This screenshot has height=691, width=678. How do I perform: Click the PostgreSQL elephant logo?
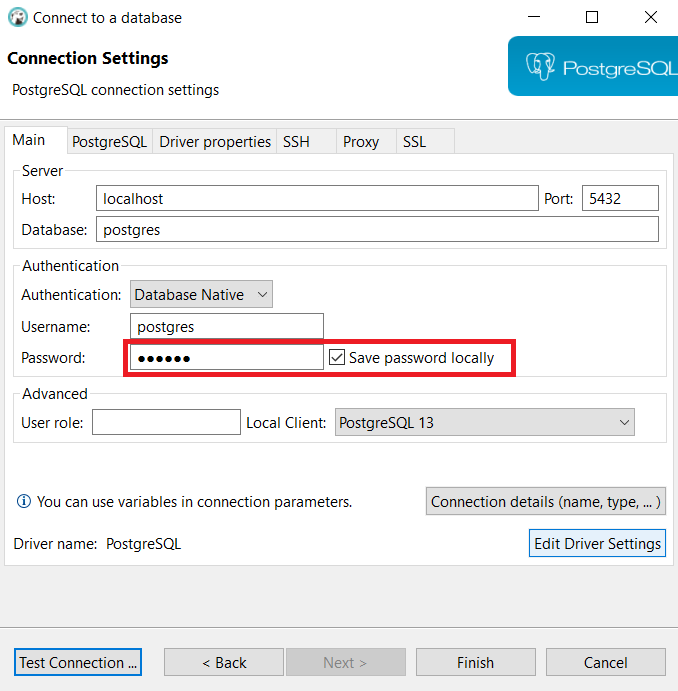(540, 67)
